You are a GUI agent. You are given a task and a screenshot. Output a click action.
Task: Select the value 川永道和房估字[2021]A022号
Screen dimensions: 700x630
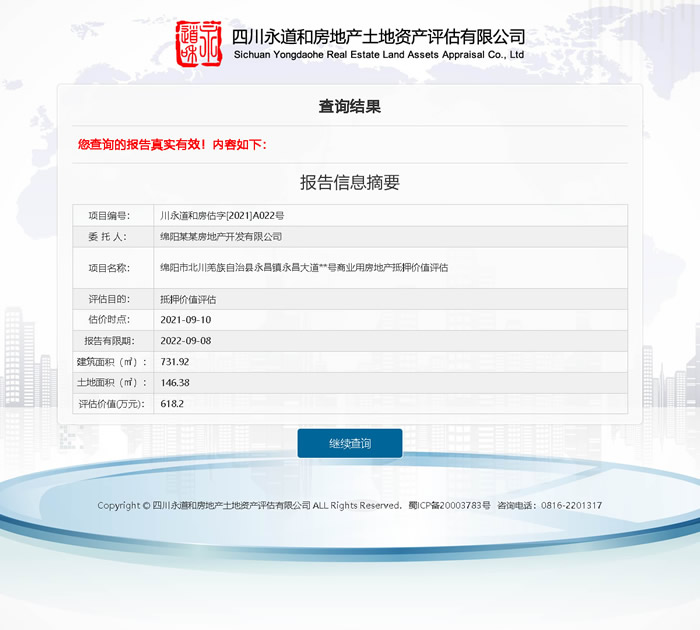click(x=222, y=216)
